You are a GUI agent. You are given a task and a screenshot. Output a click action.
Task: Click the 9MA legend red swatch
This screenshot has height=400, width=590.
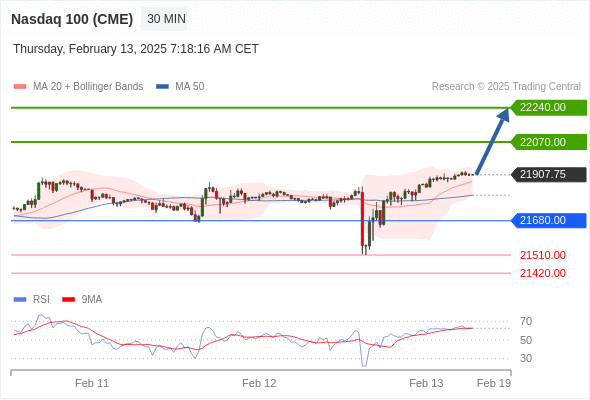[x=68, y=300]
